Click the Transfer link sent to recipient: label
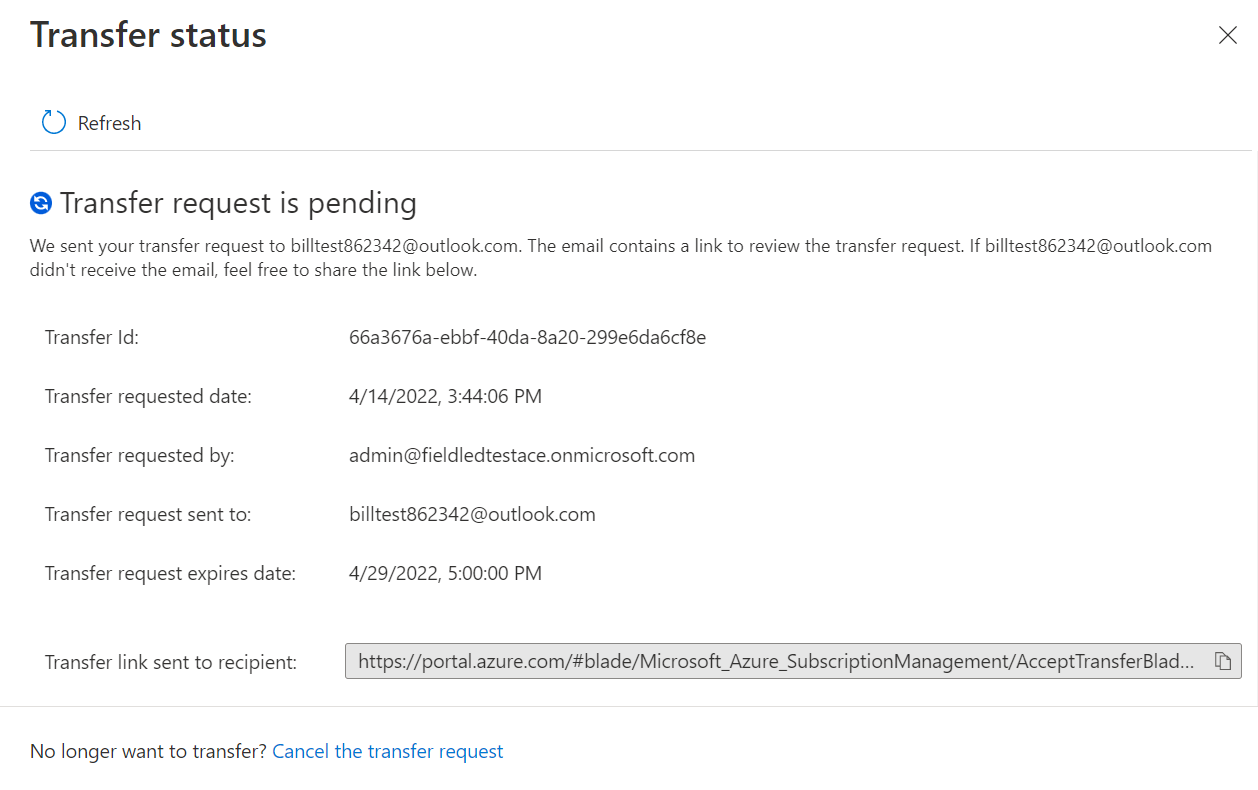The height and width of the screenshot is (790, 1258). [171, 661]
